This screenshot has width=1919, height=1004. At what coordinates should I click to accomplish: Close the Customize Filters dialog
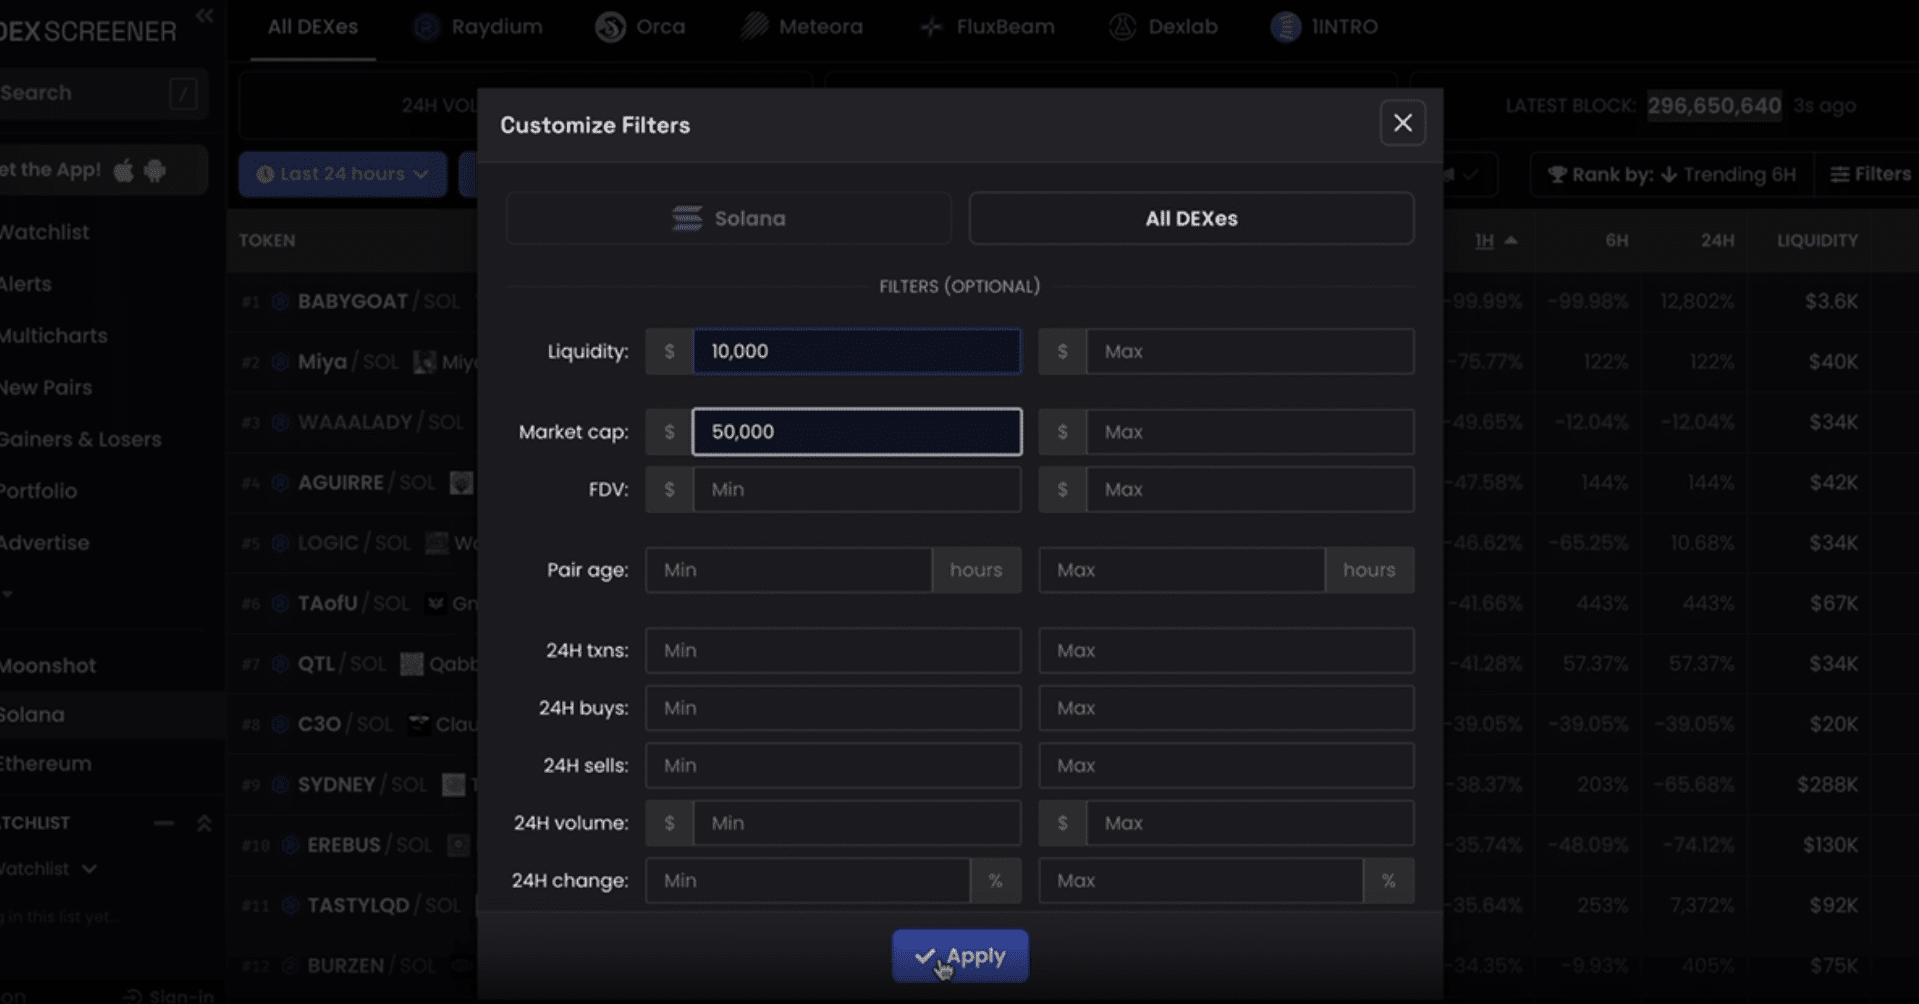(x=1402, y=123)
